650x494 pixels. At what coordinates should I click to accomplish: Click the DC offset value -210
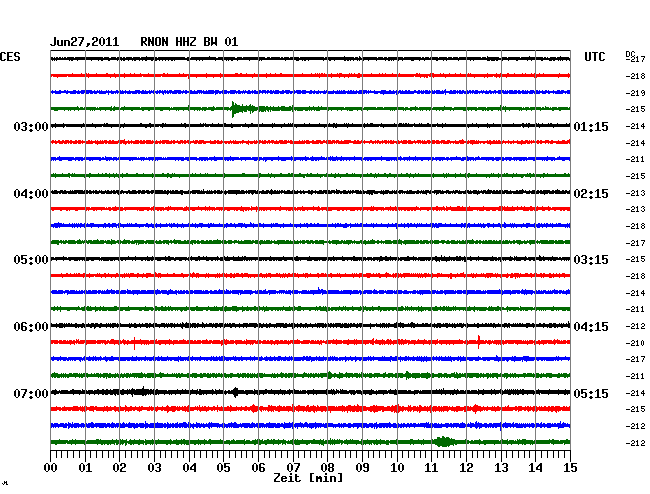point(635,343)
